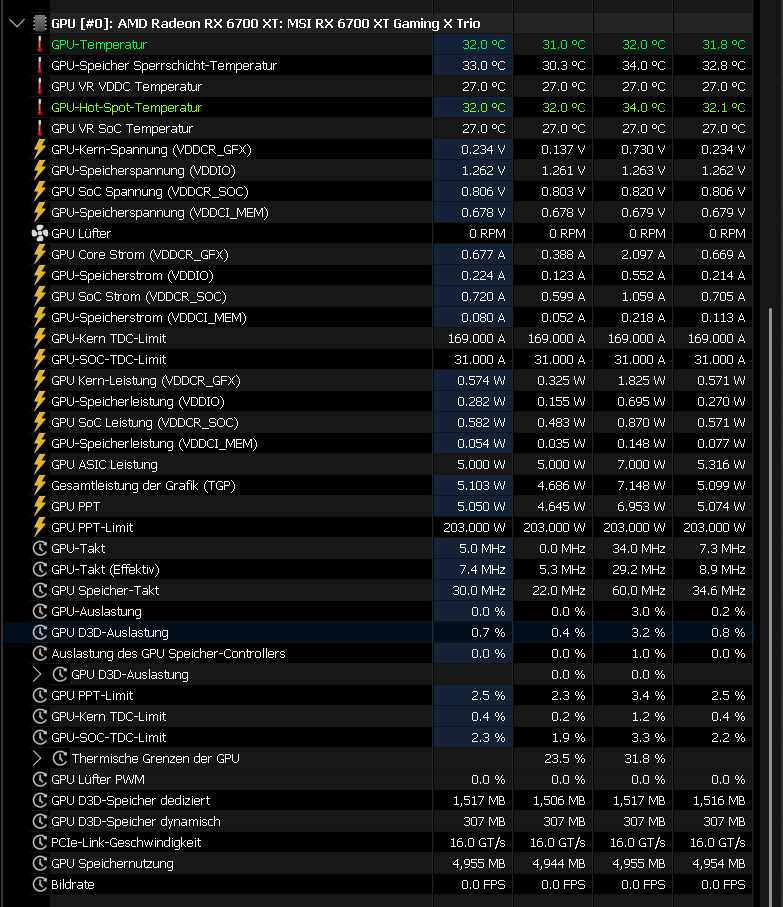Click thermometer icon of GPU VR VDDC Temperatur

(39, 87)
